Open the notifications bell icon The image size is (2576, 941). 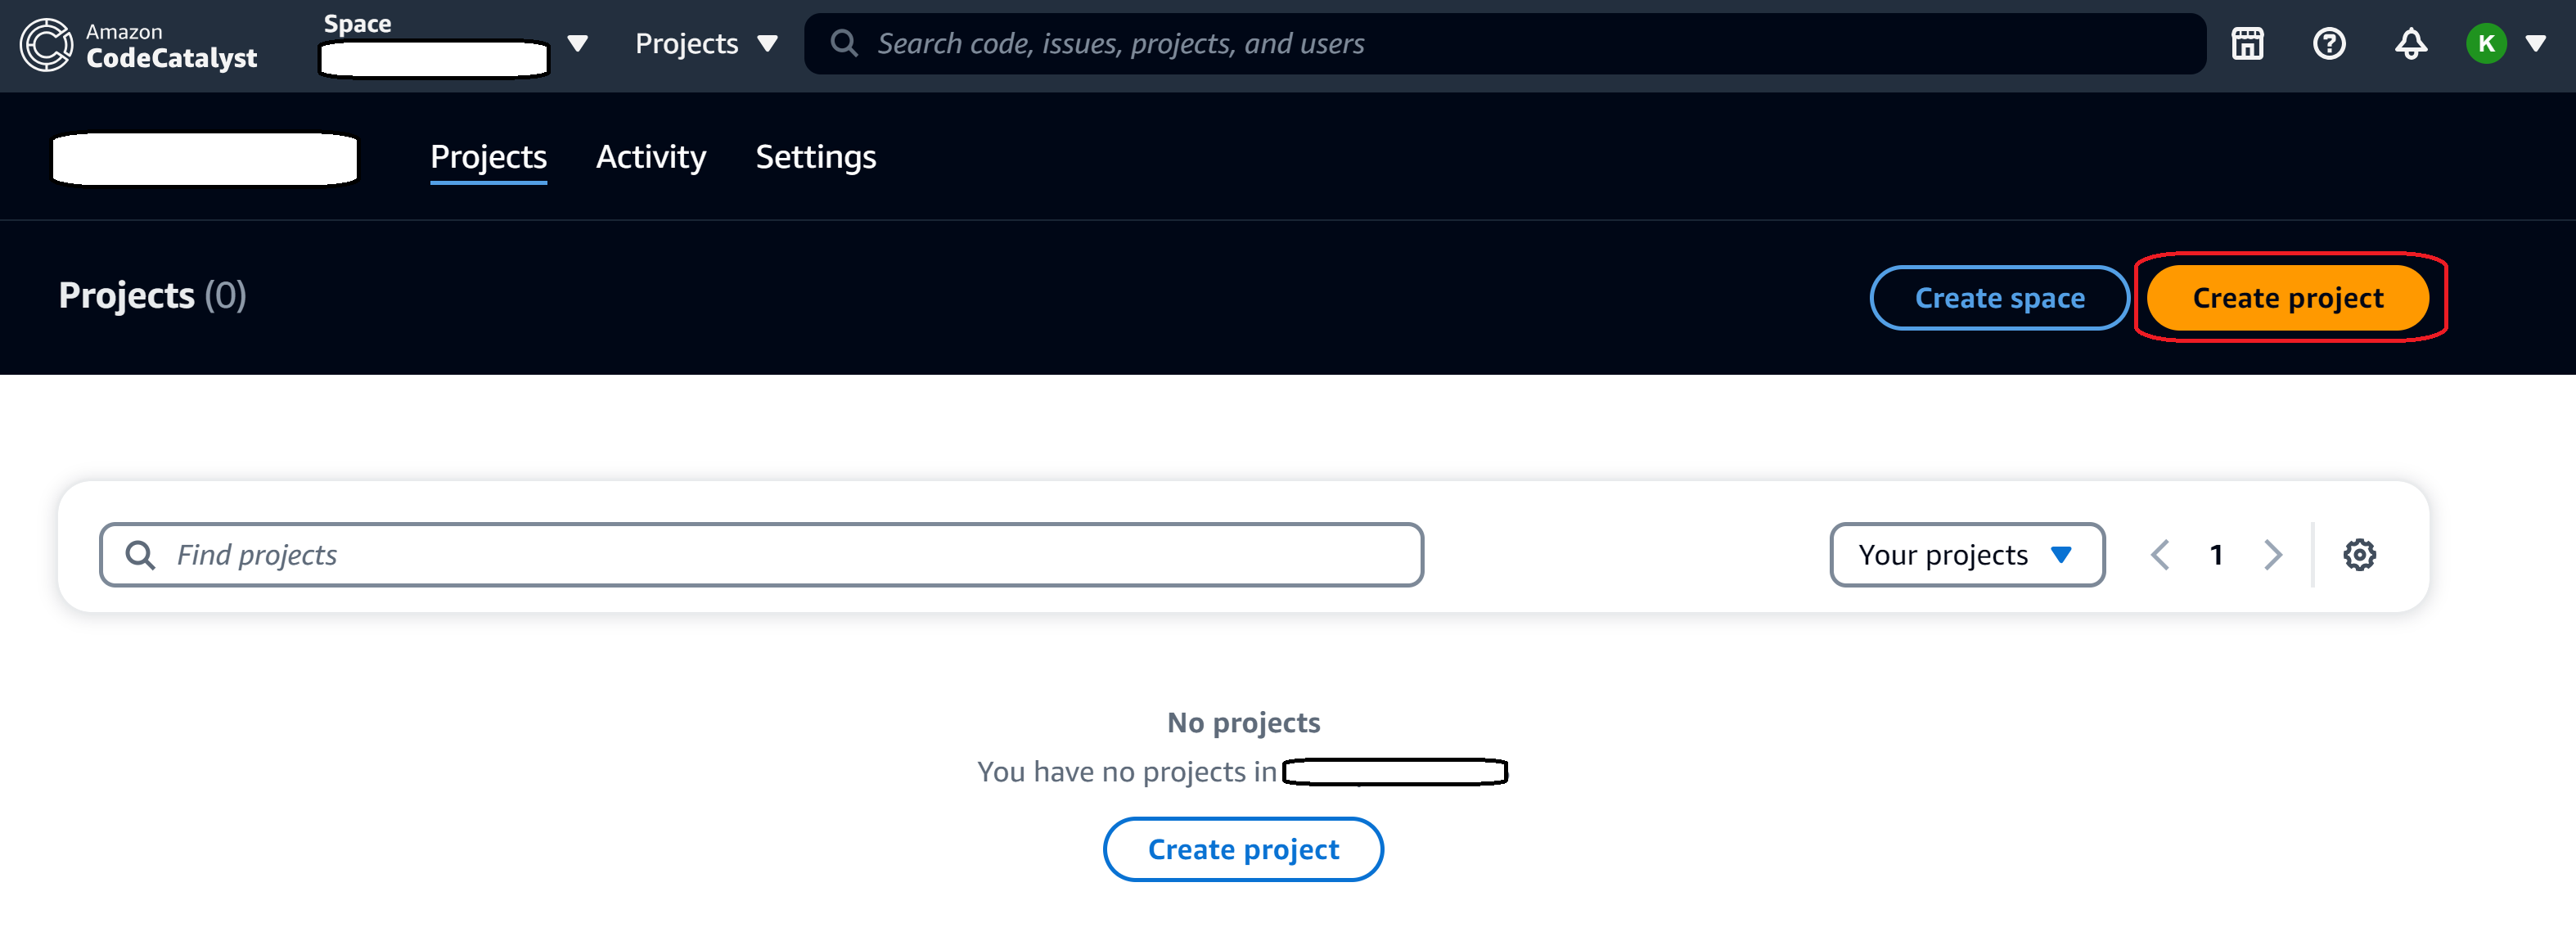[x=2410, y=44]
